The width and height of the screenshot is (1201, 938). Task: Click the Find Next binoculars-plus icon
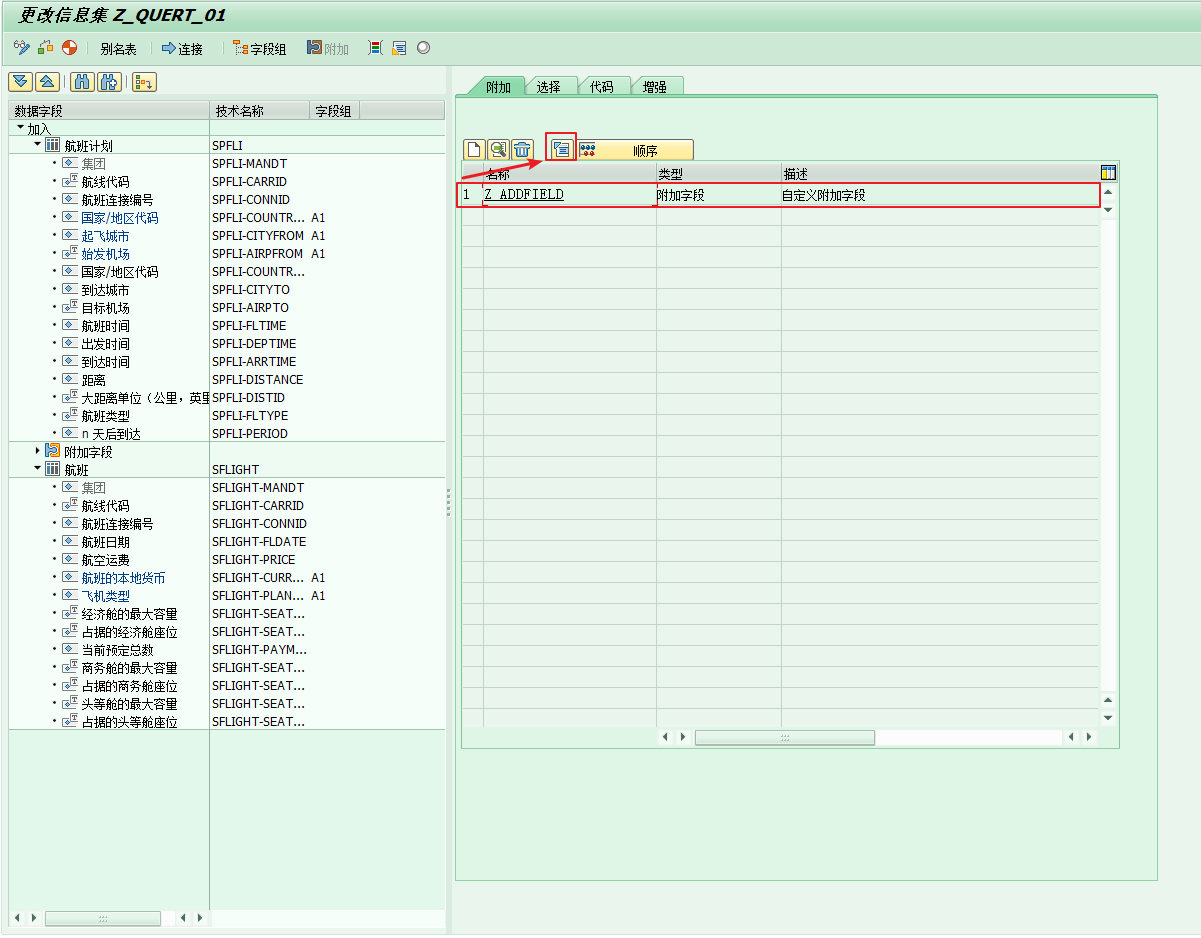click(x=109, y=82)
